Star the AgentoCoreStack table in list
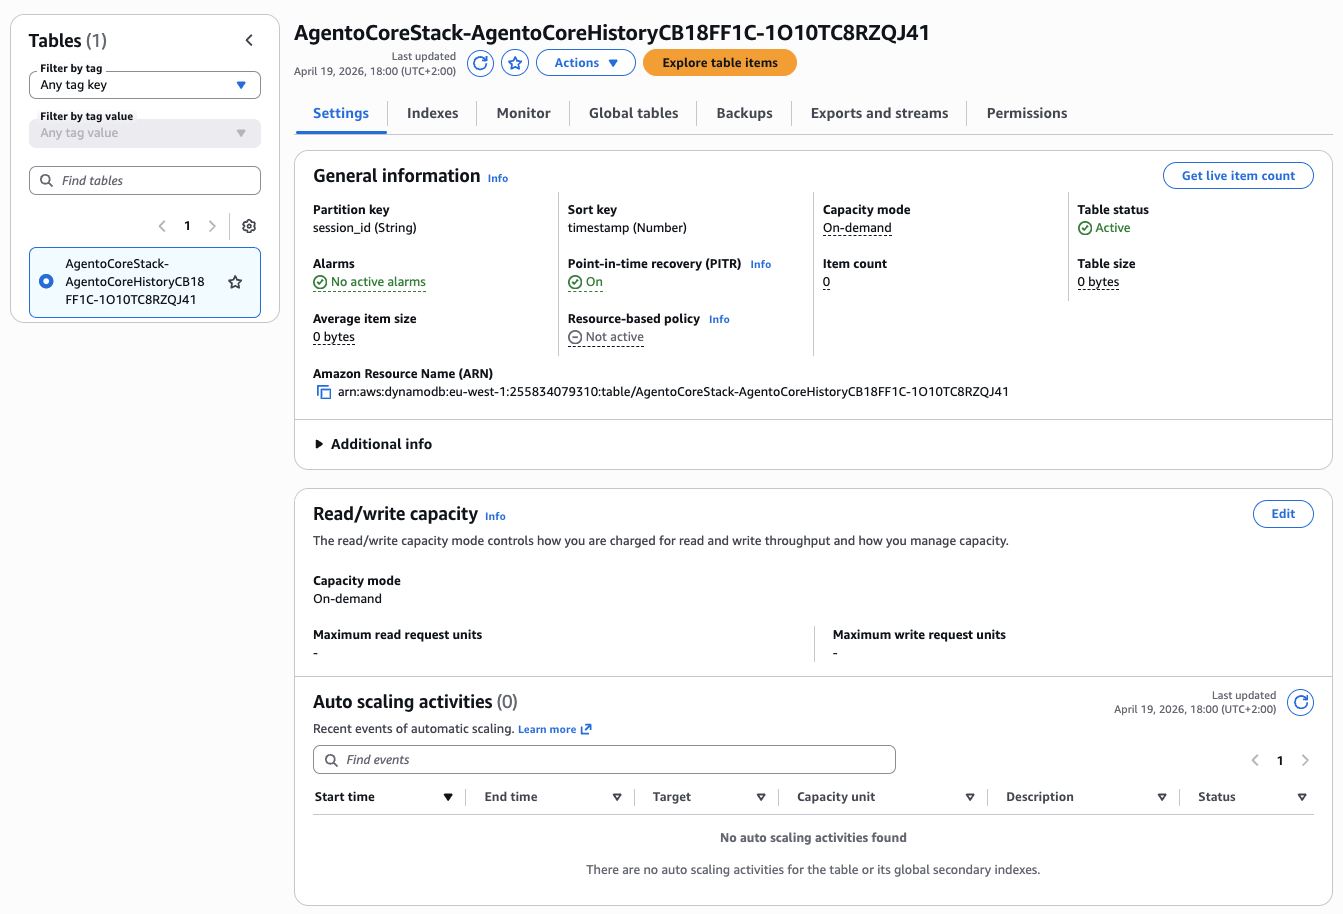 point(235,282)
